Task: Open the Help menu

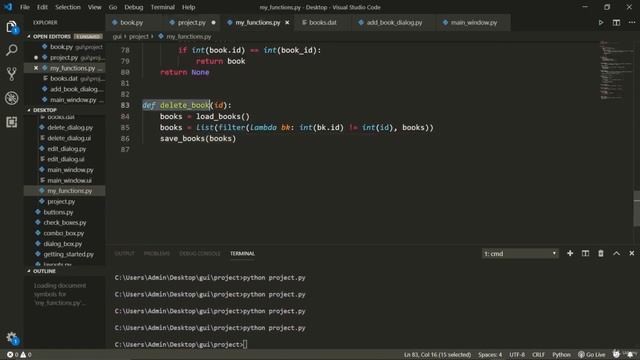Action: (x=189, y=7)
